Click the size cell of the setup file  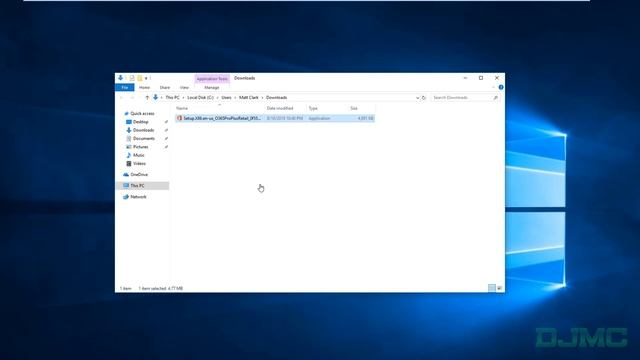[365, 118]
